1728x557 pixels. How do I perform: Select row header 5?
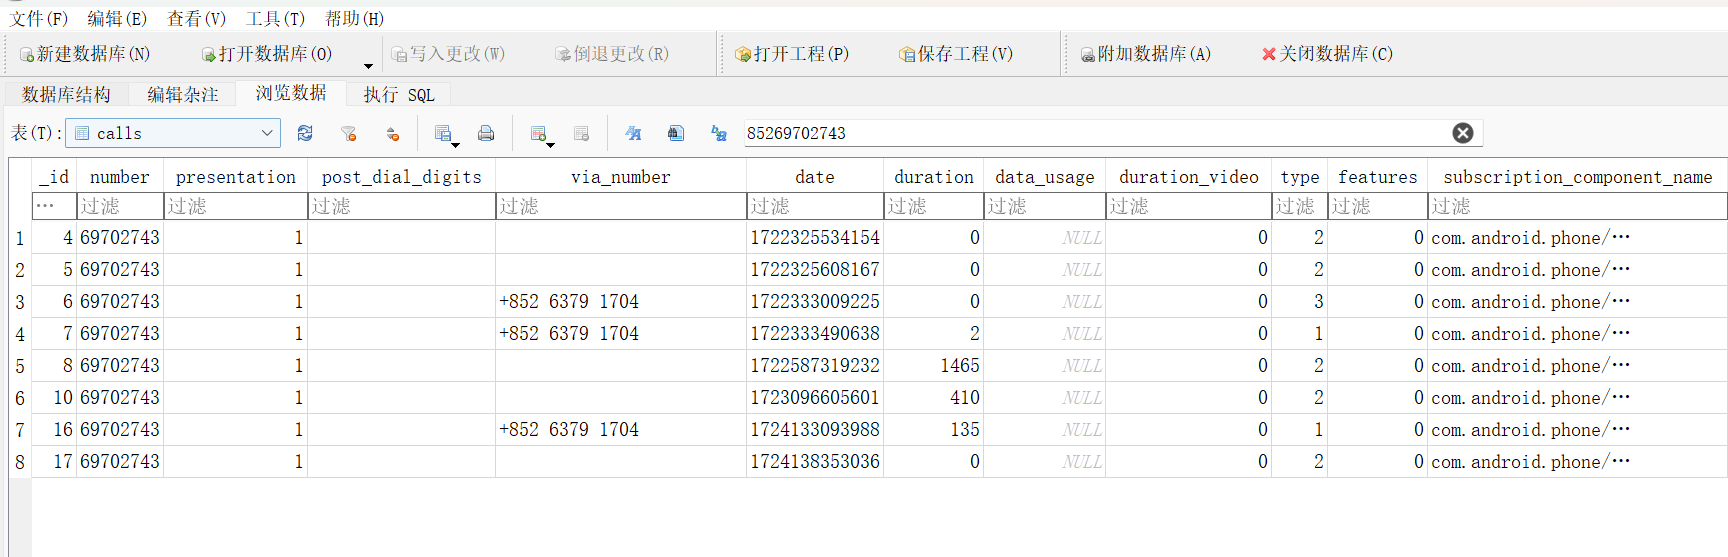pos(20,366)
